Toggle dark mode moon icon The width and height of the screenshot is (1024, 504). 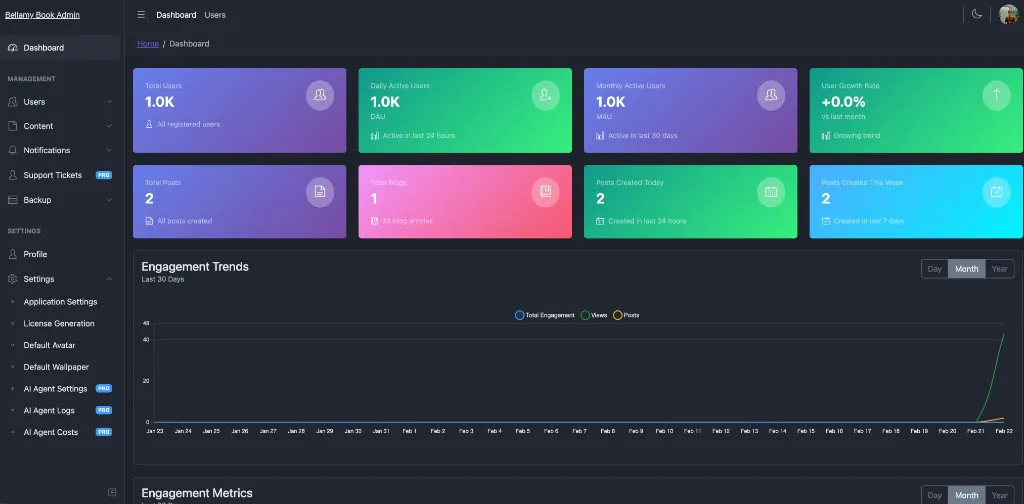point(977,14)
